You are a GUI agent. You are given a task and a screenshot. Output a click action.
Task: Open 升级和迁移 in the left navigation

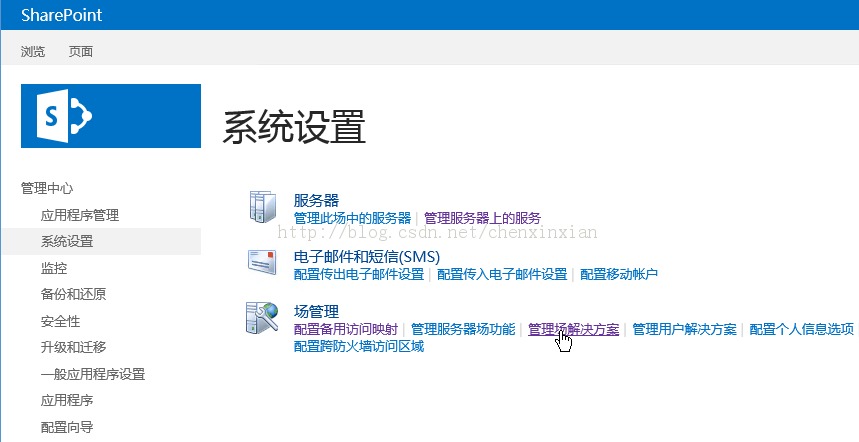[73, 347]
